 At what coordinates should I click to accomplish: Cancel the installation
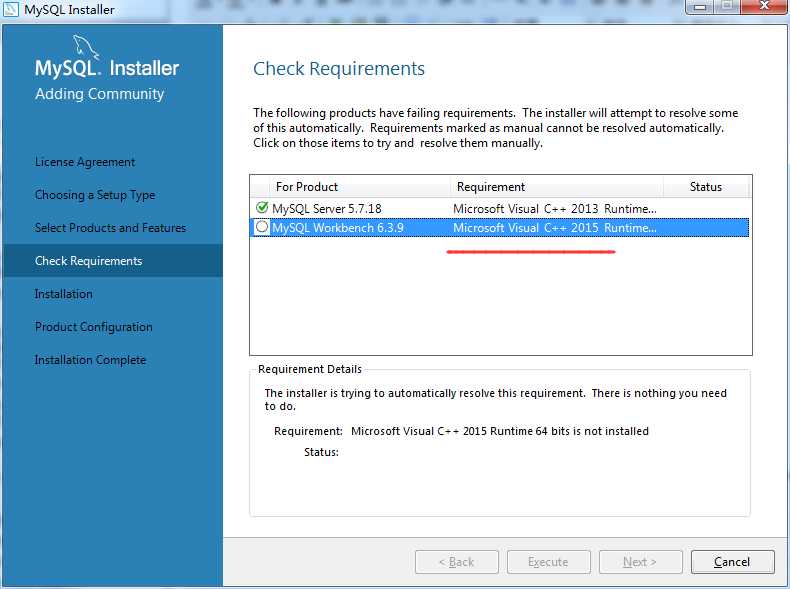pos(733,562)
